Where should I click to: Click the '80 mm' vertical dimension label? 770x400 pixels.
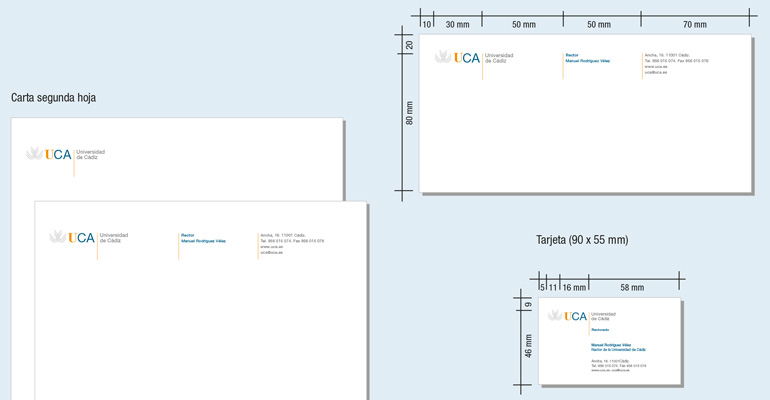pos(409,113)
